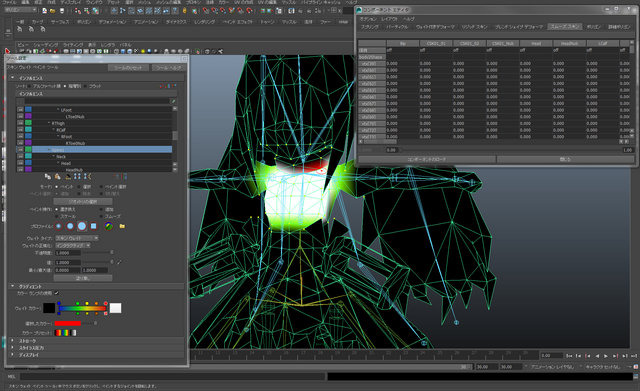
Task: Switch to BlendShape Deformers tab in Component Editor
Action: click(x=519, y=27)
